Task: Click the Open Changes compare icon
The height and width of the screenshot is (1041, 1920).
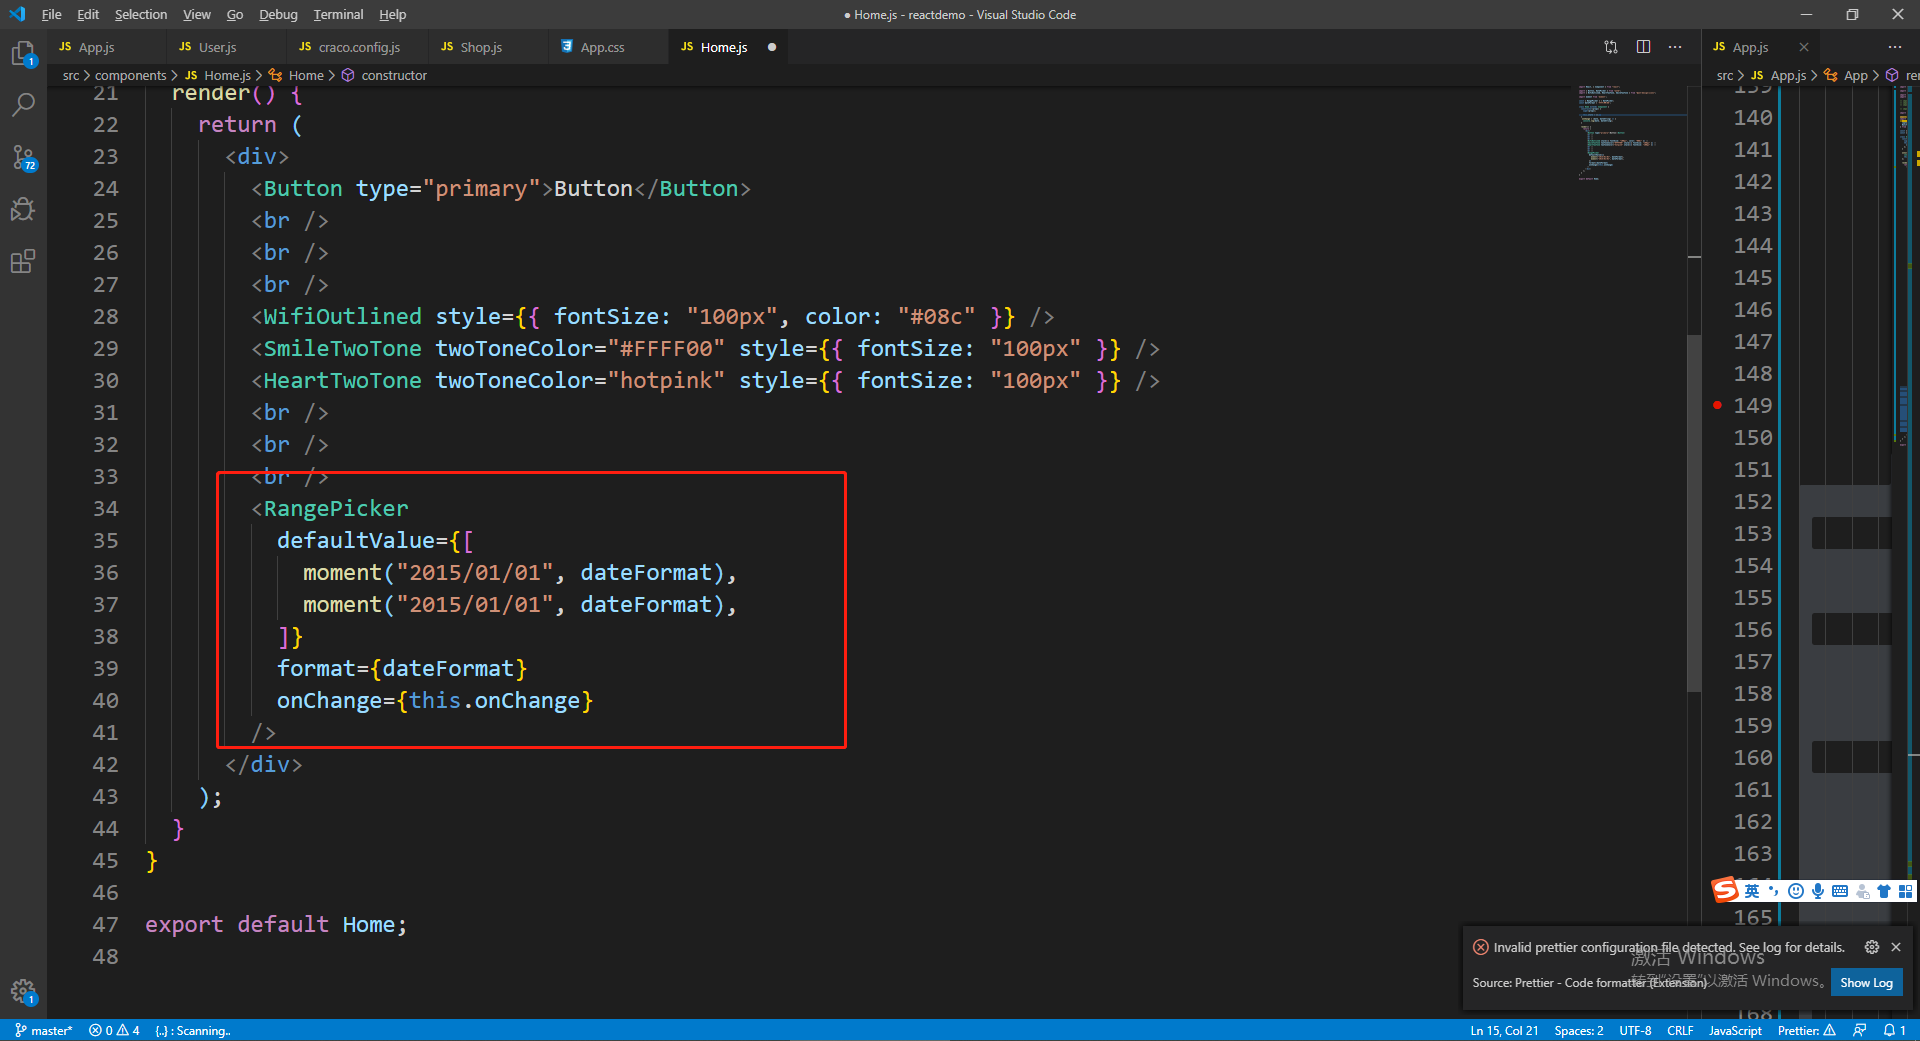Action: tap(1611, 47)
